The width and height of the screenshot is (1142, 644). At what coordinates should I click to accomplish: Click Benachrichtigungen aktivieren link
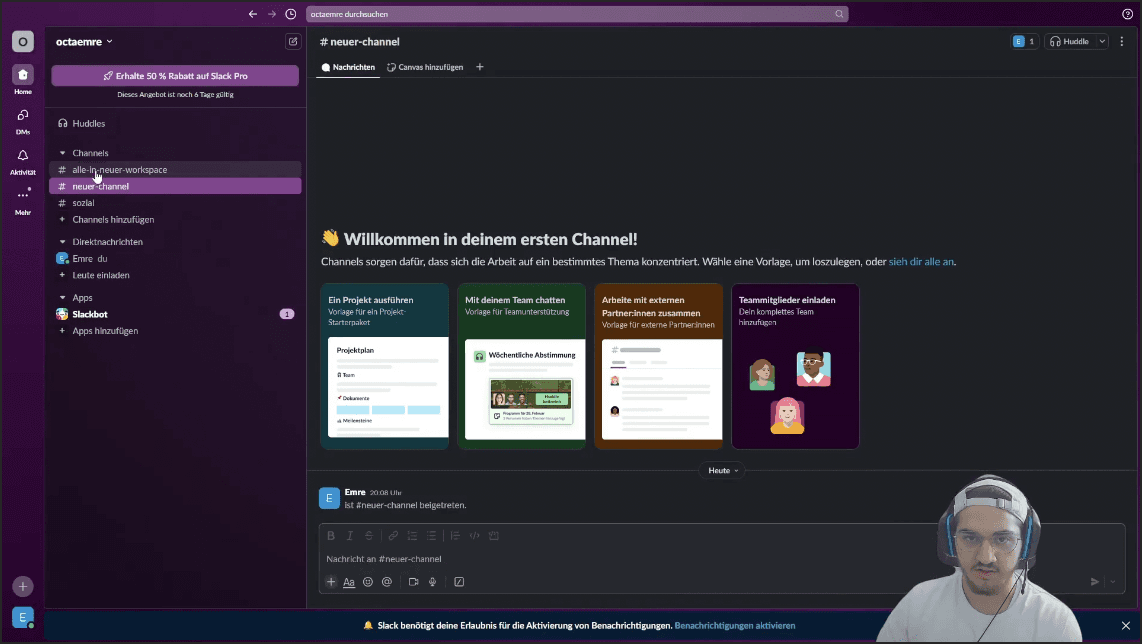735,625
